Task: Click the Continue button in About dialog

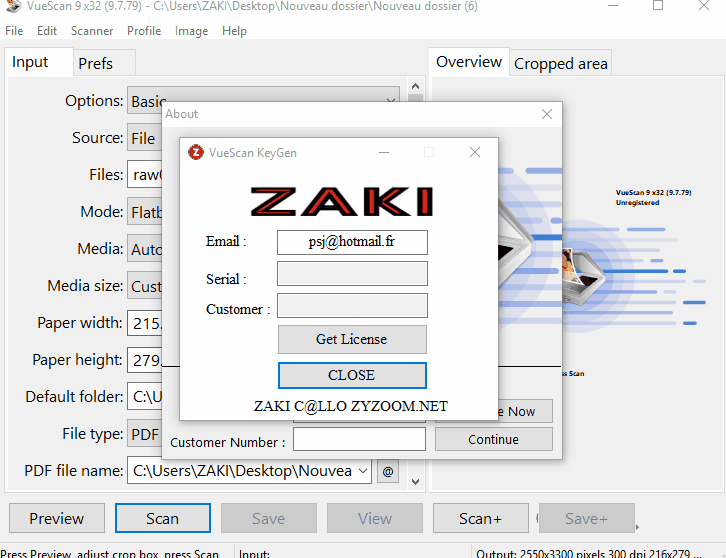Action: pos(494,439)
